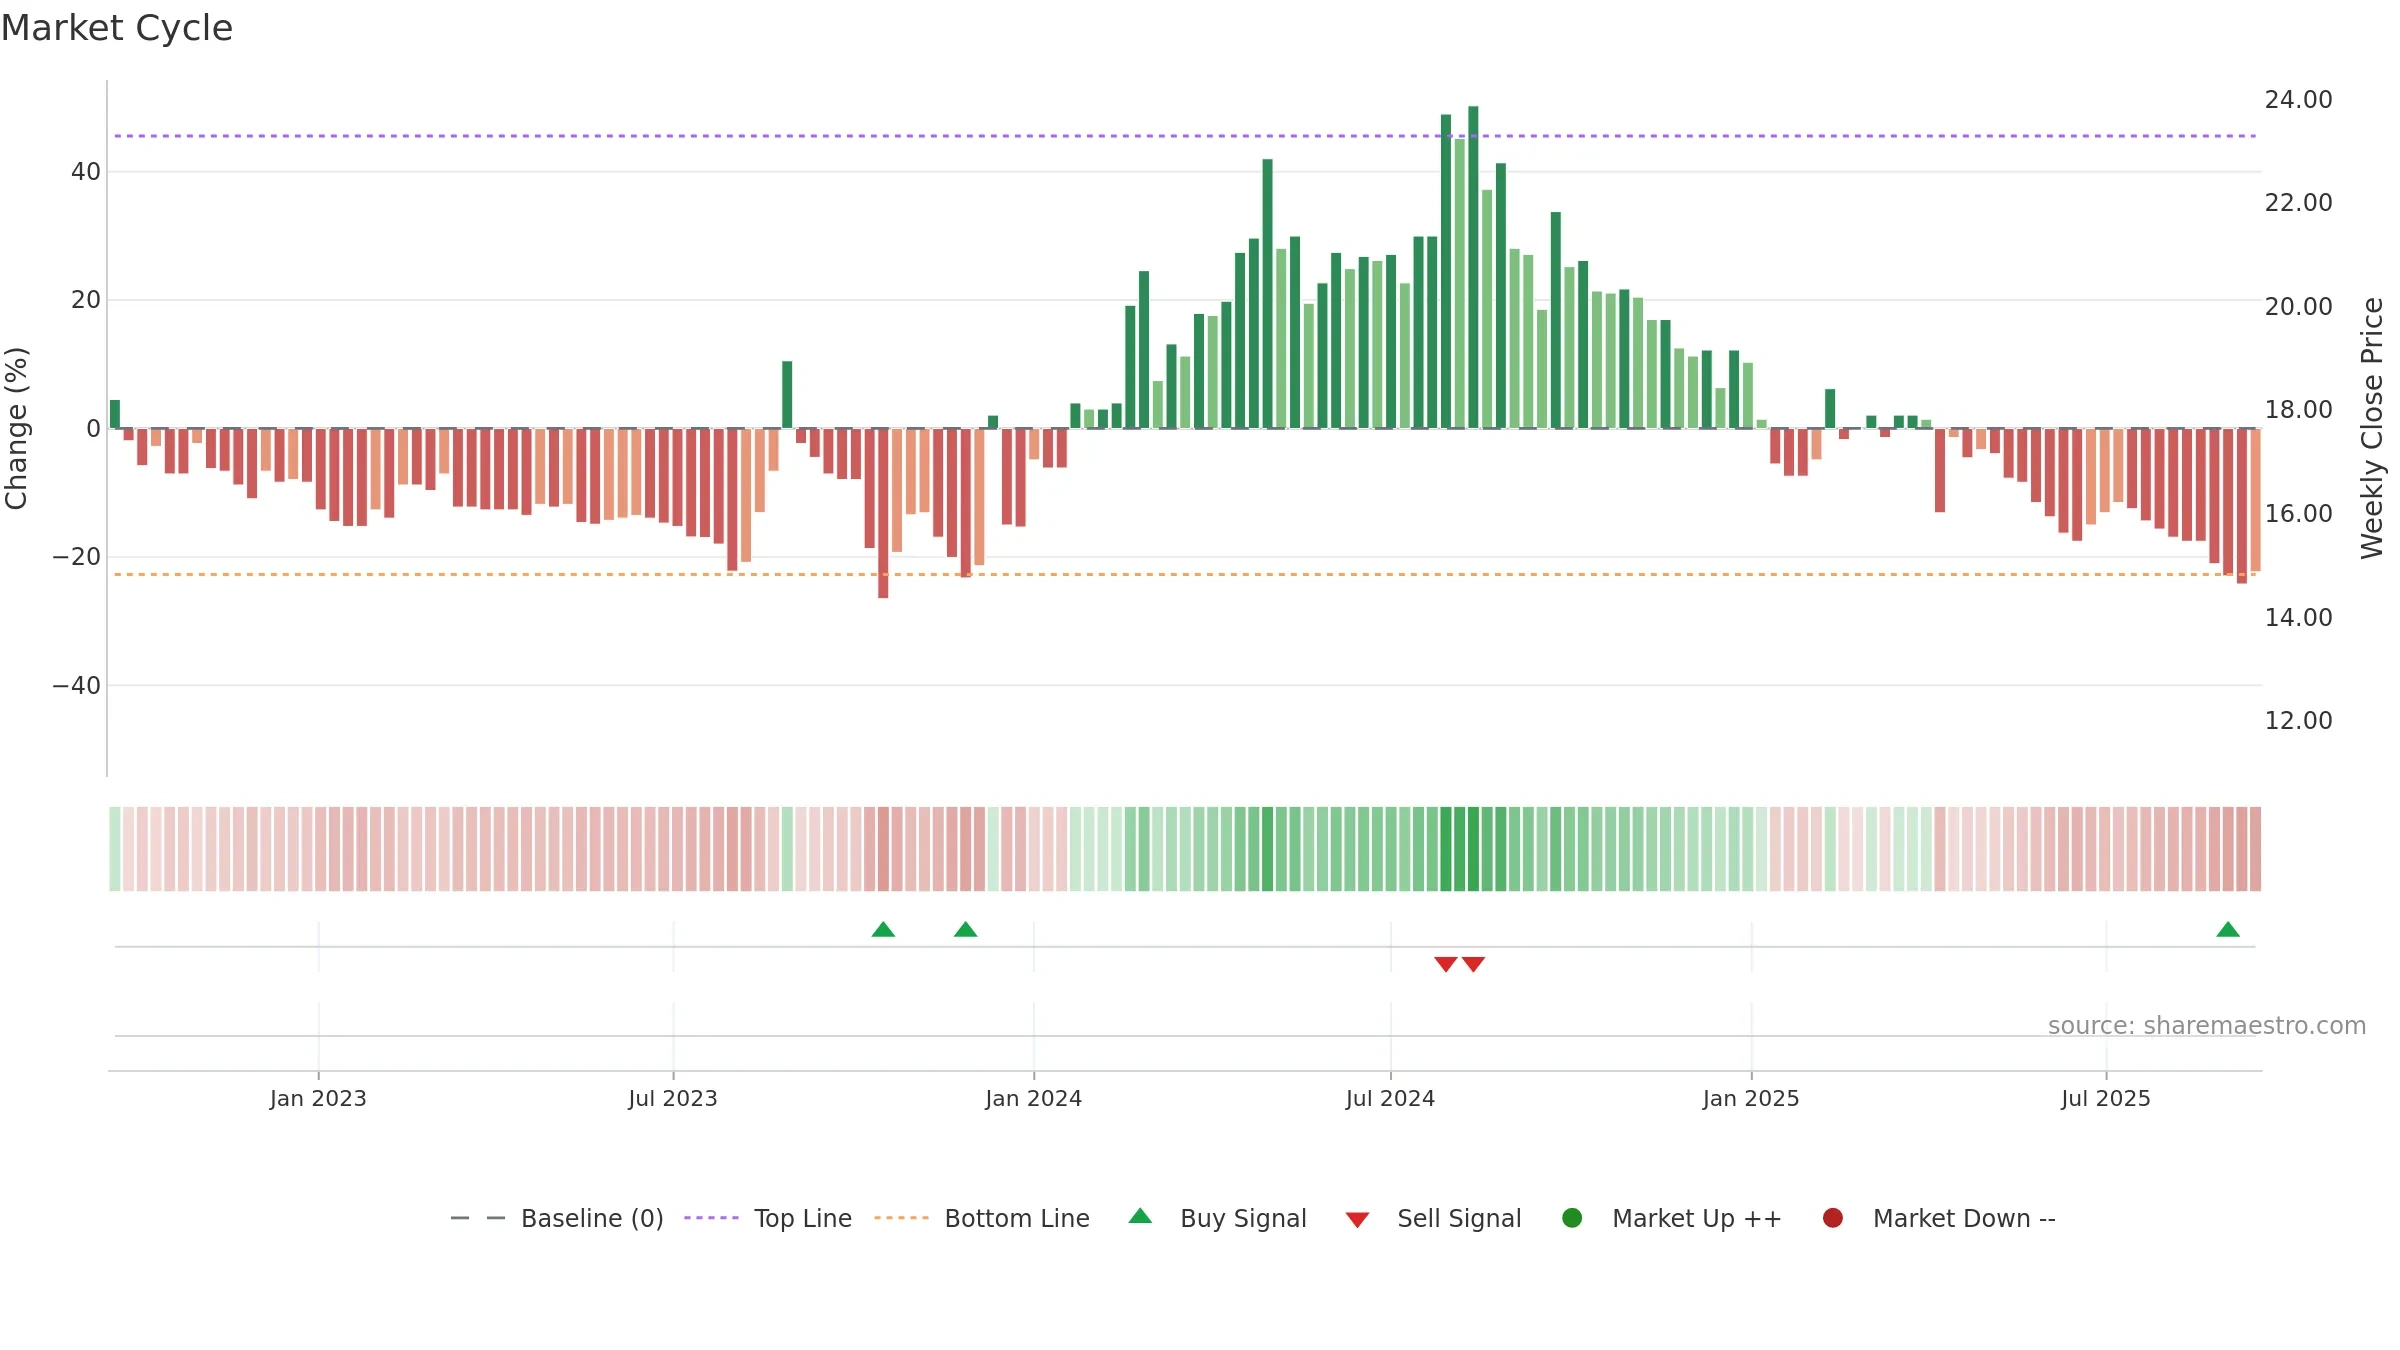
Task: Click the Jan 2024 axis label
Action: pos(1033,1099)
